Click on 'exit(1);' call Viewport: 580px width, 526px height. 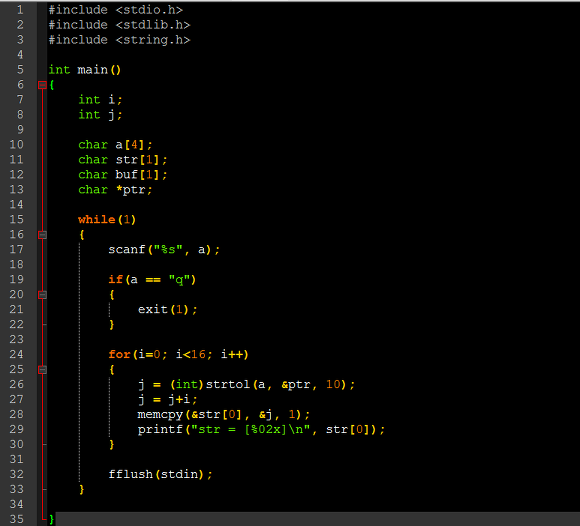coord(168,309)
